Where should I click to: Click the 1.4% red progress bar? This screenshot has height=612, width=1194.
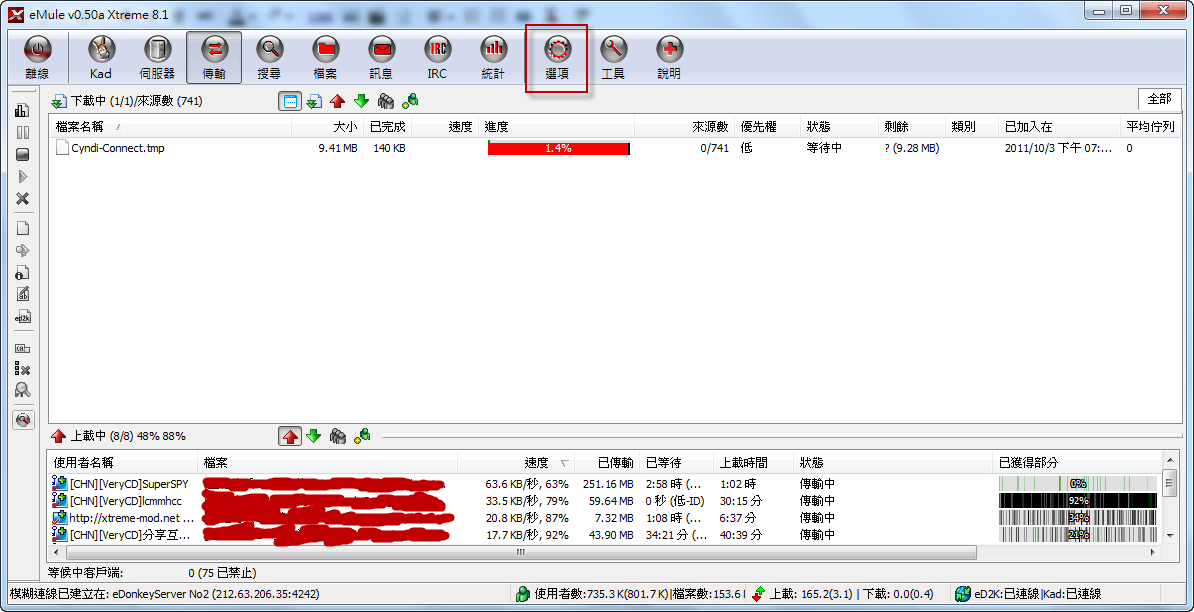559,148
